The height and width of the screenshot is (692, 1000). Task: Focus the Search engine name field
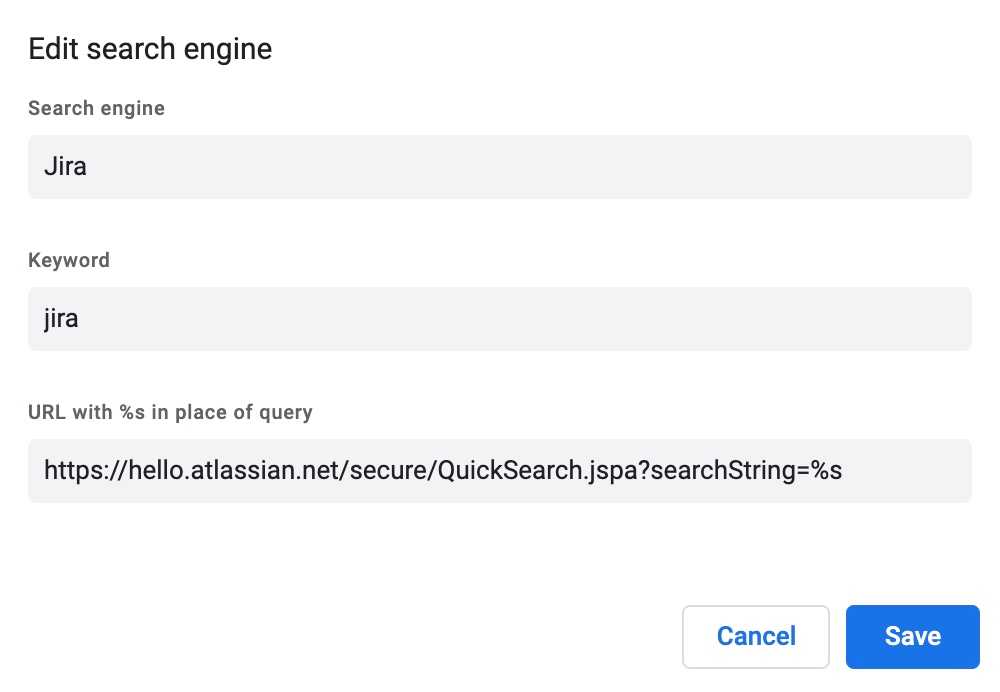pos(499,167)
